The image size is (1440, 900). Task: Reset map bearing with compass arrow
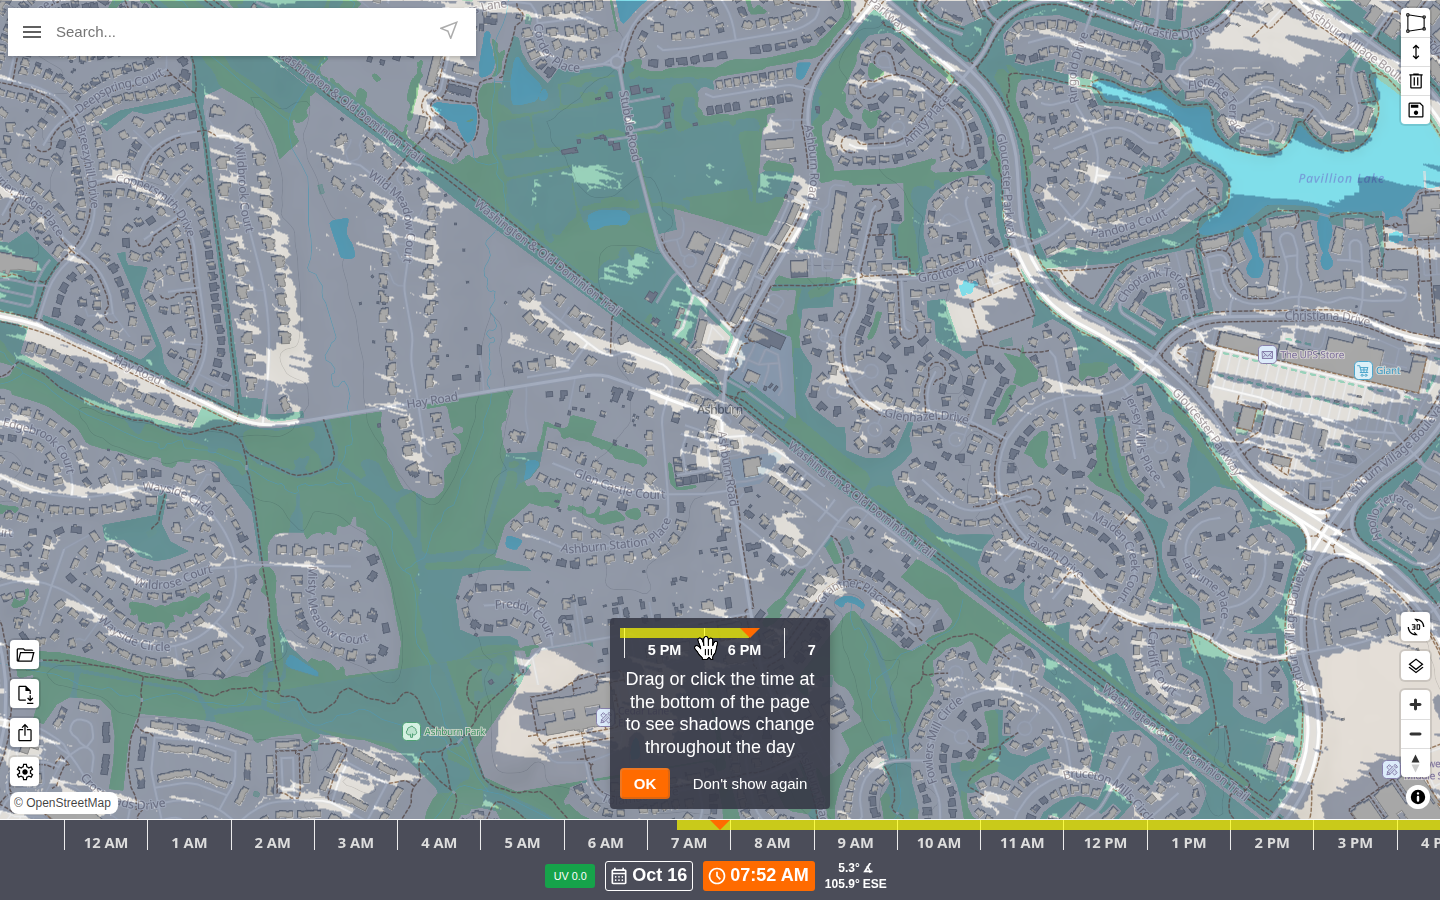tap(1415, 763)
